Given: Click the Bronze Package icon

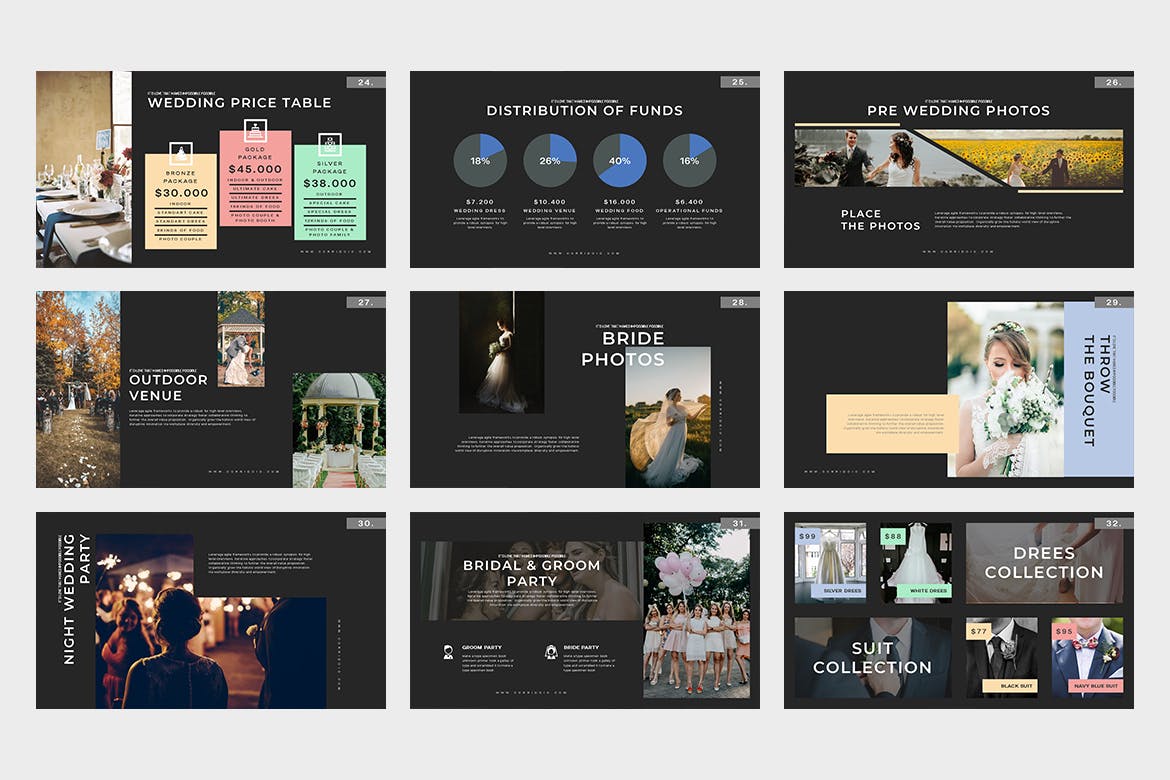Looking at the screenshot, I should [181, 153].
